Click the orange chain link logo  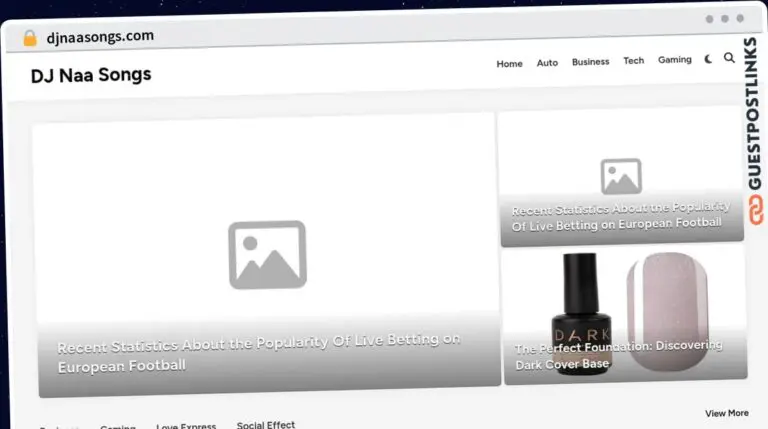(756, 210)
